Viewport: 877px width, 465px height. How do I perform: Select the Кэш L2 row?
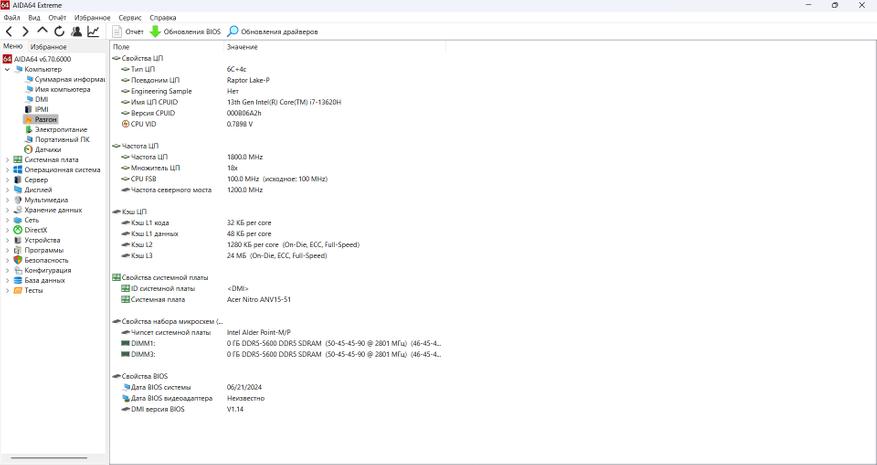click(x=278, y=245)
